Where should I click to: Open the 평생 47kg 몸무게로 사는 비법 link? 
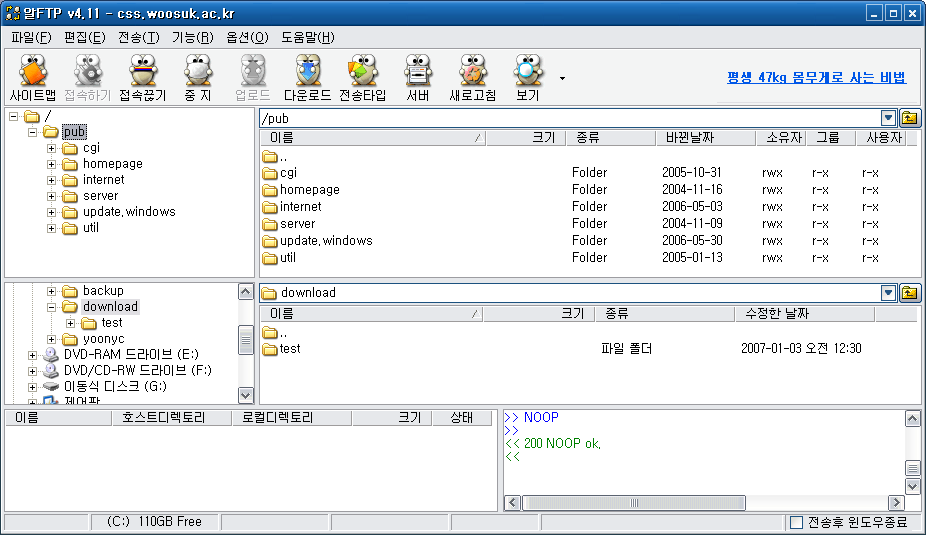(x=816, y=77)
